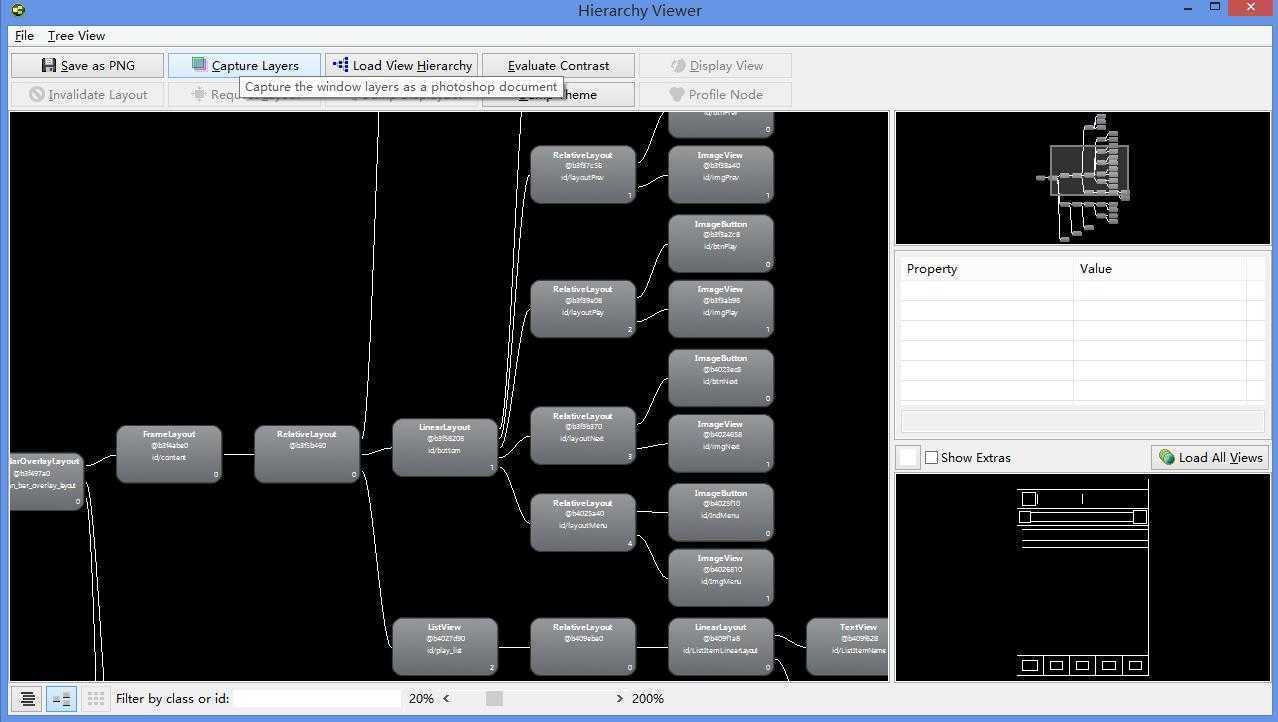Viewport: 1278px width, 722px height.
Task: Select the RelativeLayout @b409eba0 node
Action: coord(583,647)
